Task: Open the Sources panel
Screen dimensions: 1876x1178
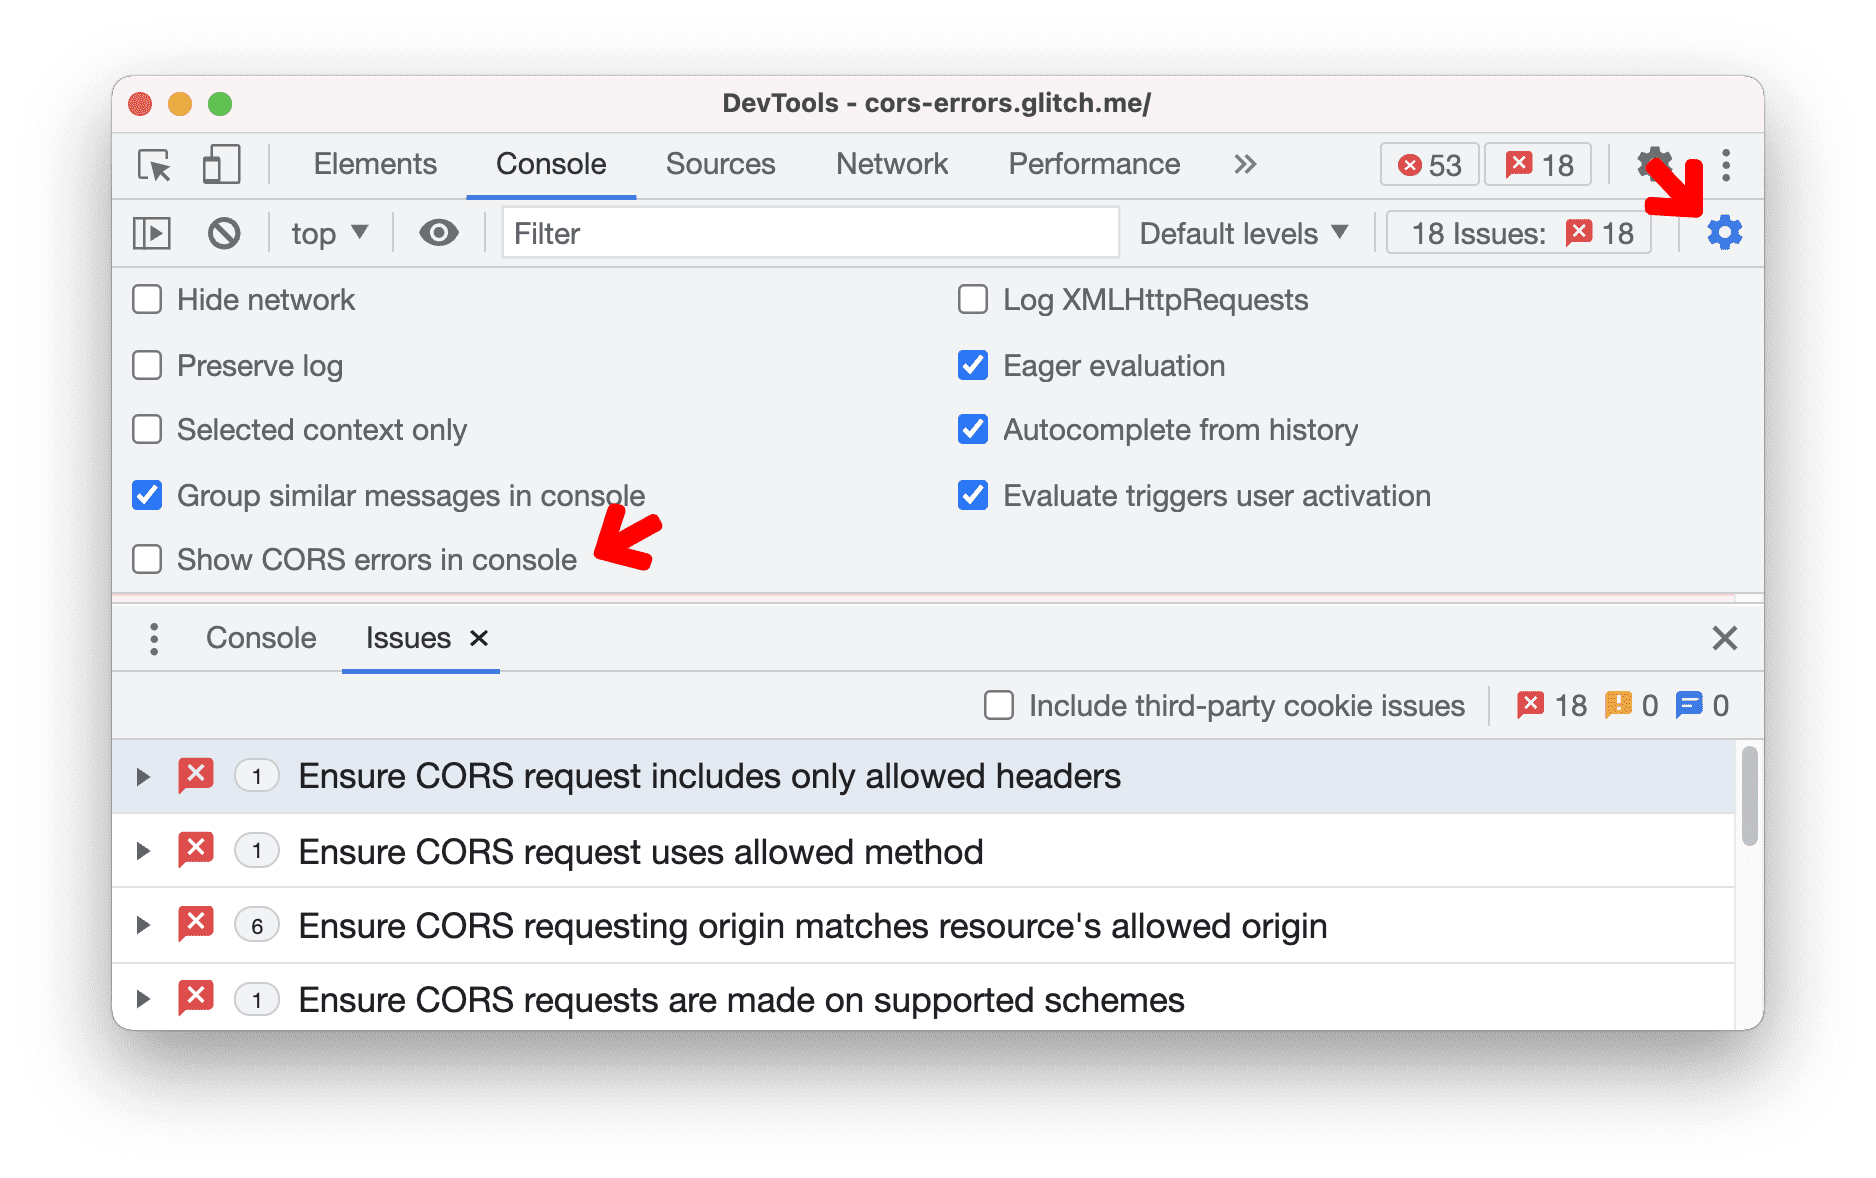Action: coord(720,164)
